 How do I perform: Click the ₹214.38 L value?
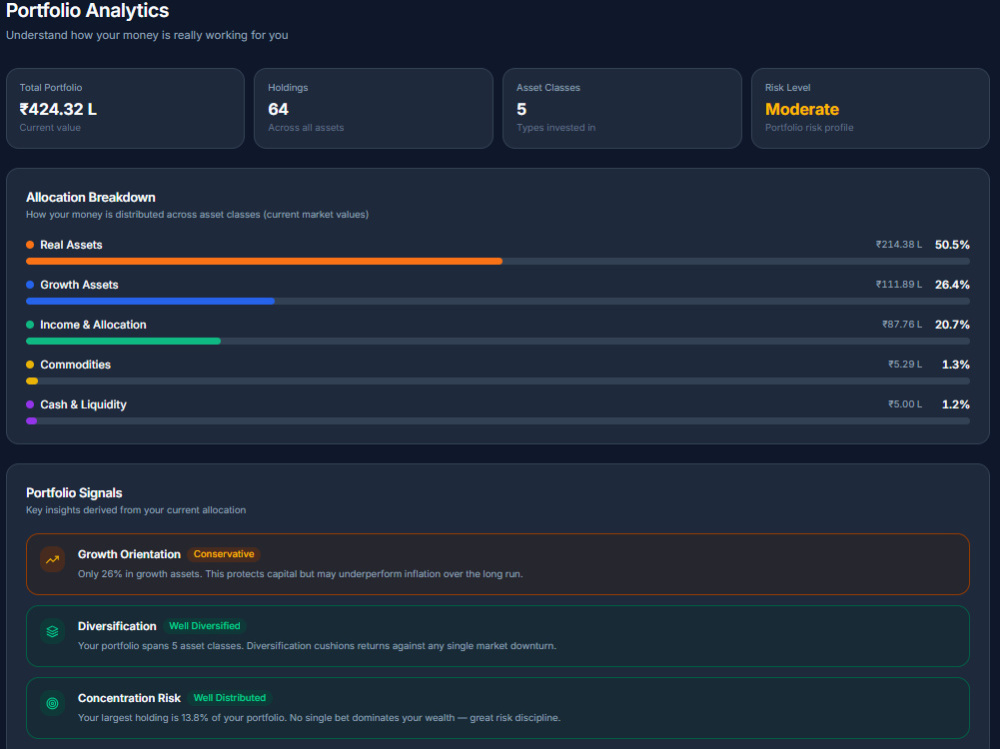click(899, 244)
